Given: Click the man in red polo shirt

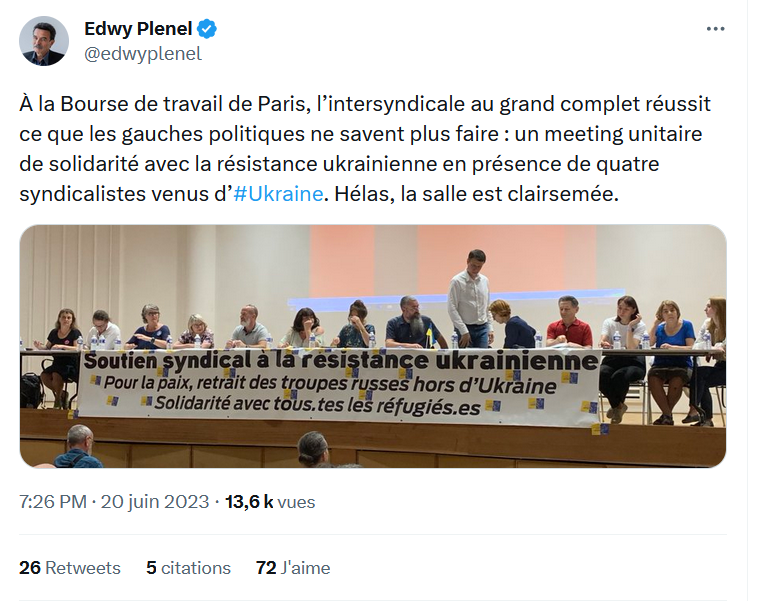Looking at the screenshot, I should click(570, 322).
